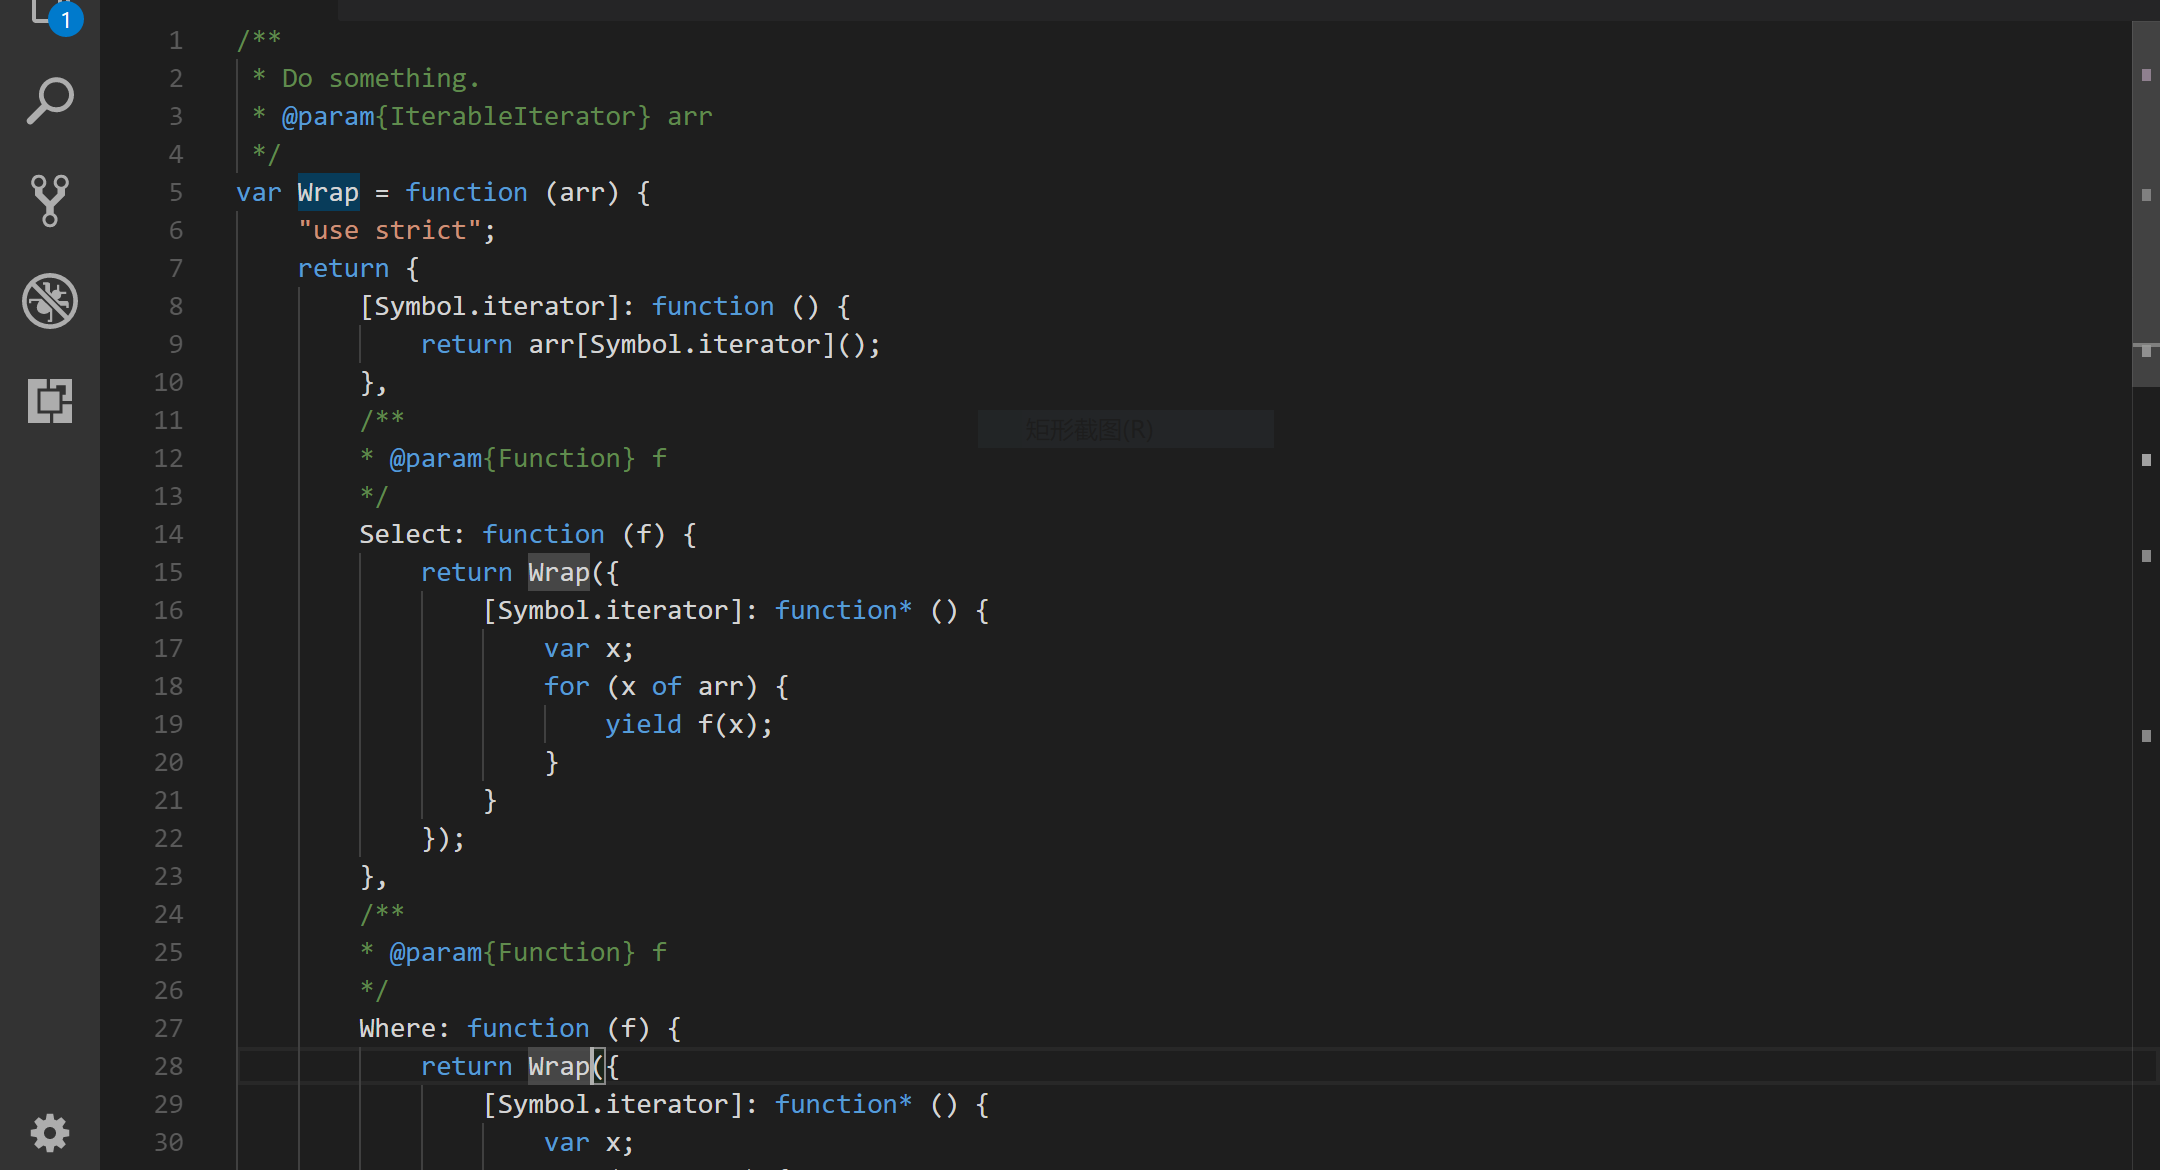This screenshot has height=1170, width=2160.
Task: Click line number 5 in gutter
Action: [176, 192]
